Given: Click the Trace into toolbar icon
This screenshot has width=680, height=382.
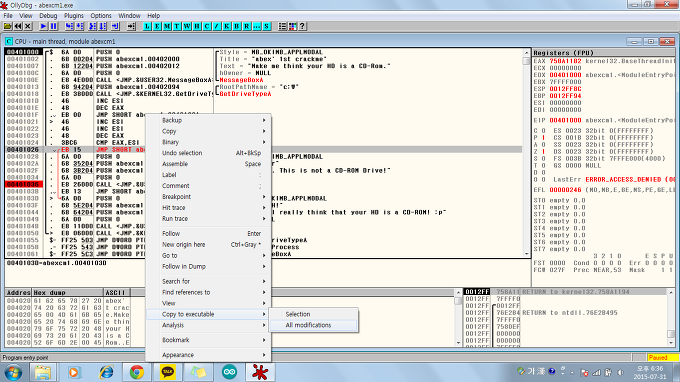Looking at the screenshot, I should point(93,26).
